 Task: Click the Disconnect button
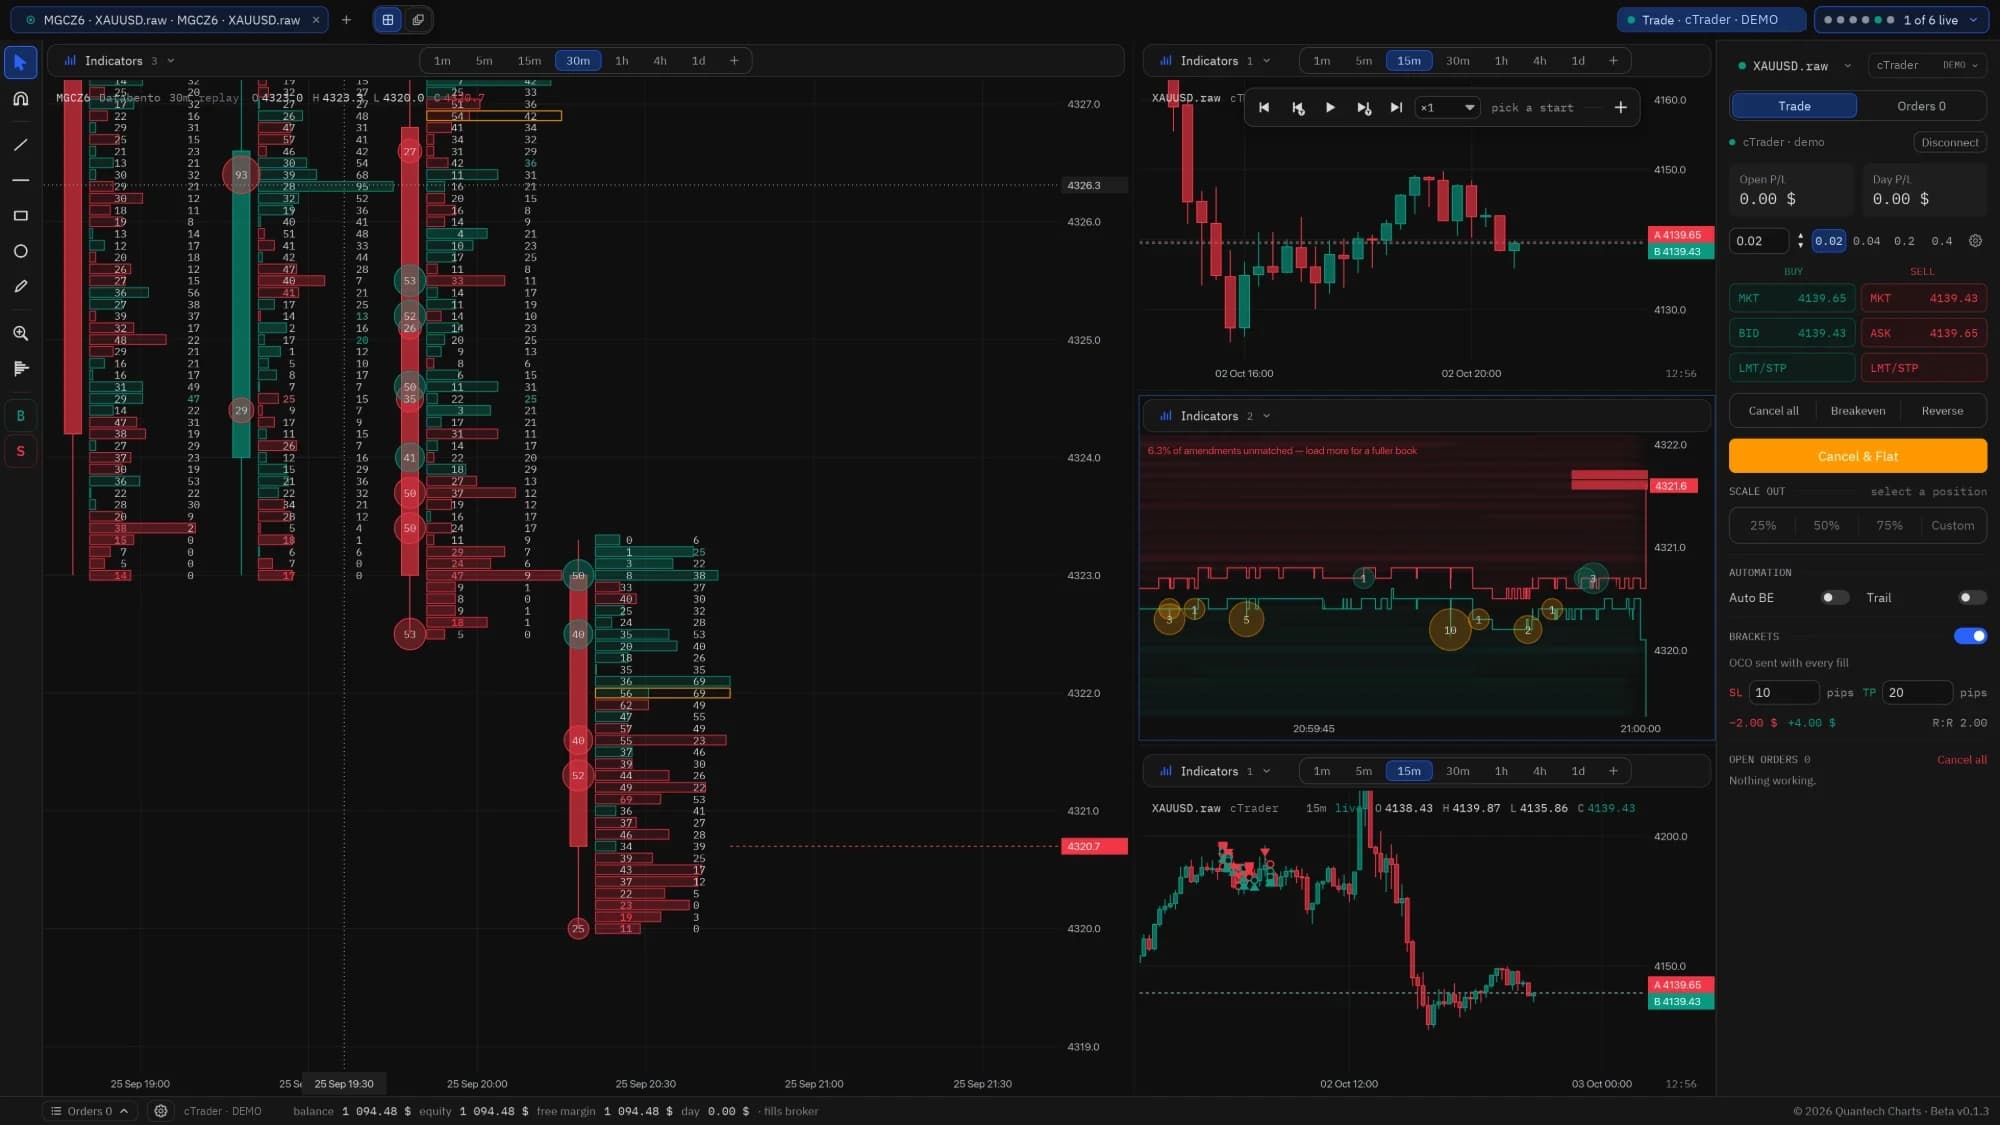1949,142
